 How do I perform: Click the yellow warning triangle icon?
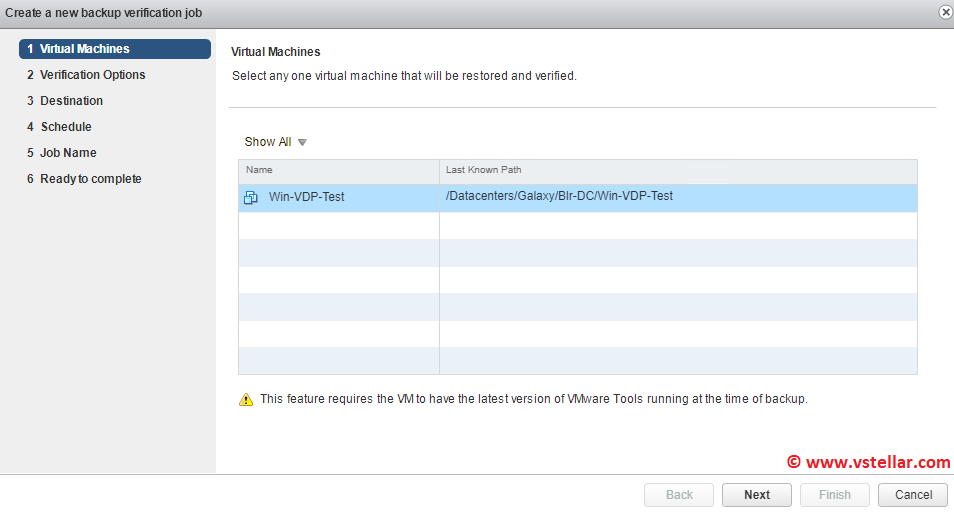(x=246, y=400)
